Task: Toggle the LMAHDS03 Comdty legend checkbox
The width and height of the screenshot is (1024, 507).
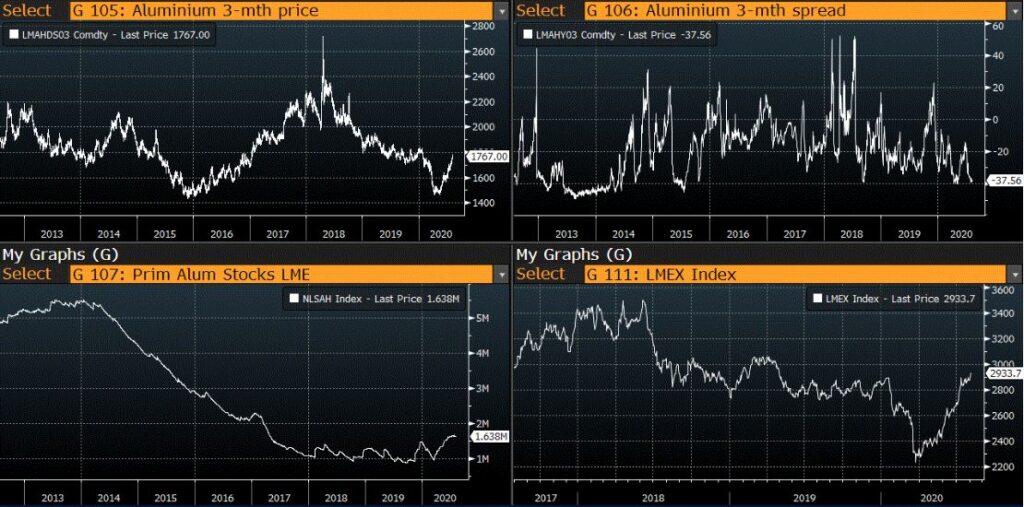Action: point(13,33)
